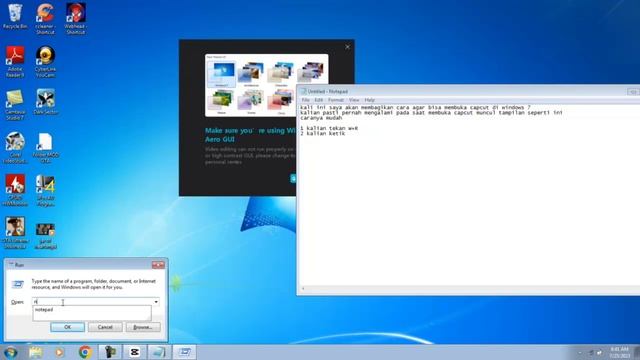The height and width of the screenshot is (360, 640).
Task: Open the video thumbnail file icon on desktop
Action: coord(45,236)
